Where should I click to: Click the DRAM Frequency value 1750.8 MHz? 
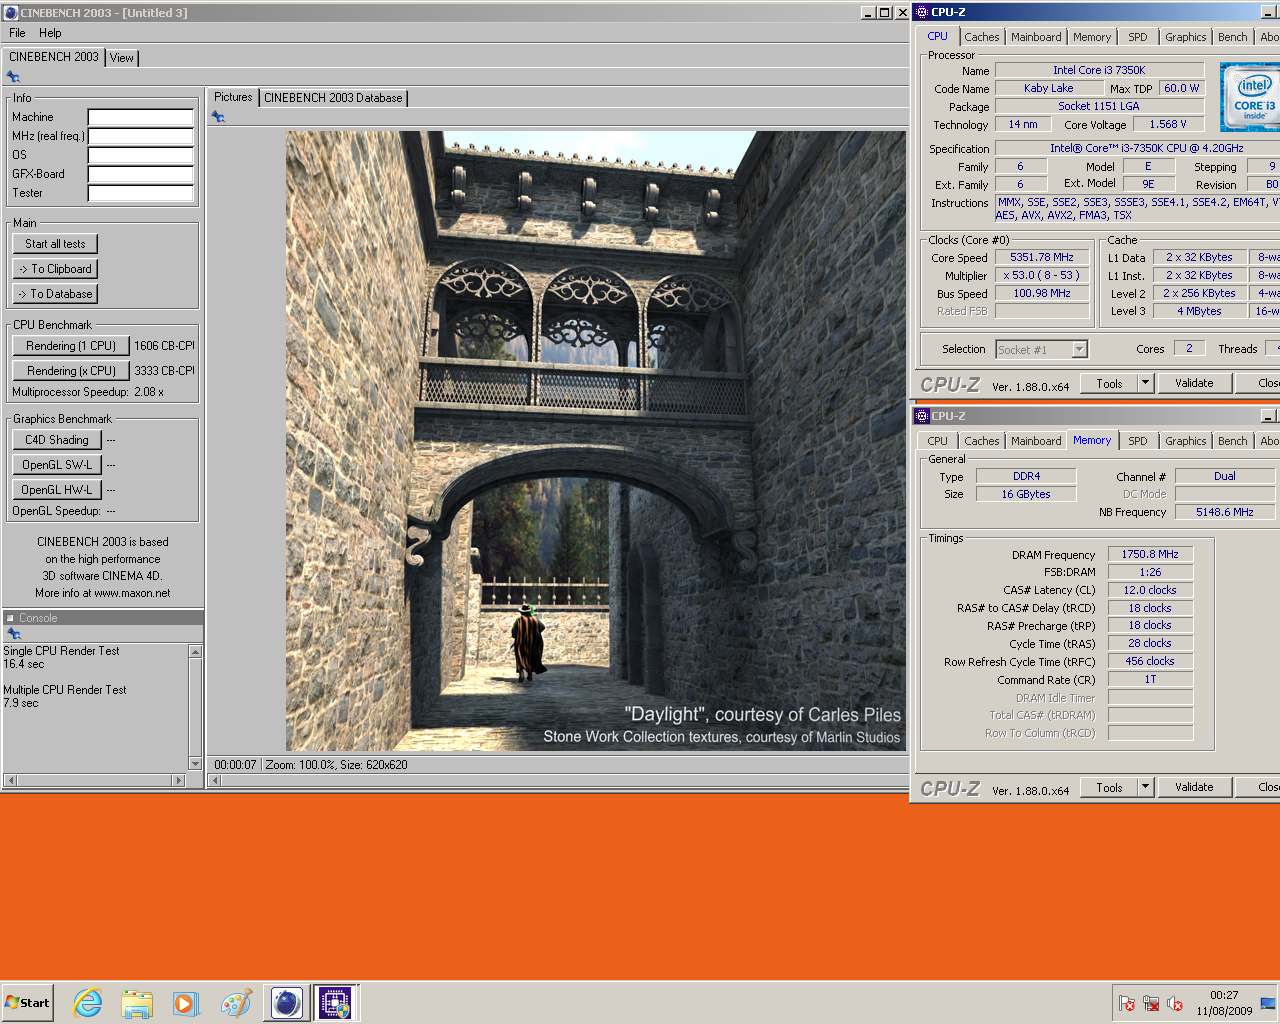coord(1150,554)
